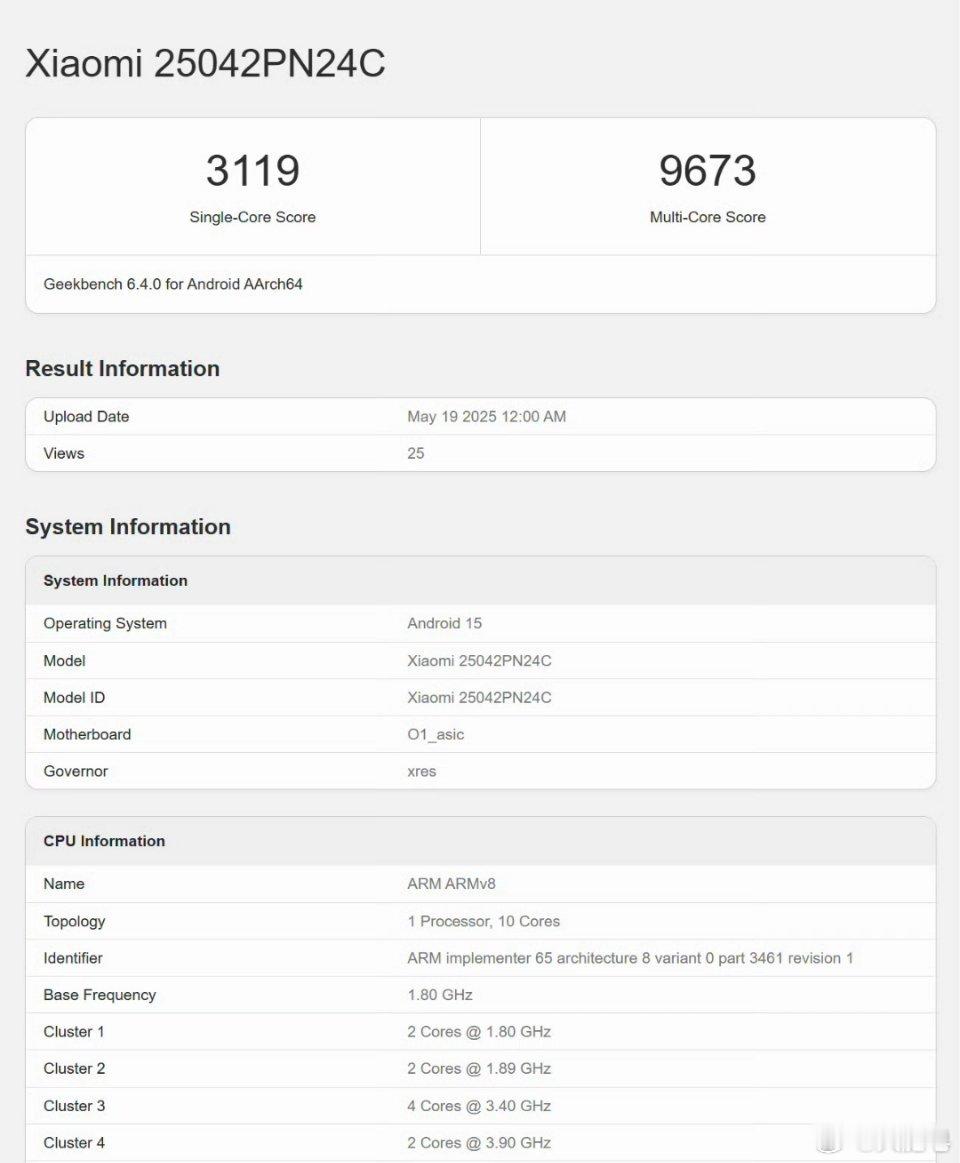960x1163 pixels.
Task: Select the Model value Xiaomi 25042PN24C
Action: pos(479,661)
